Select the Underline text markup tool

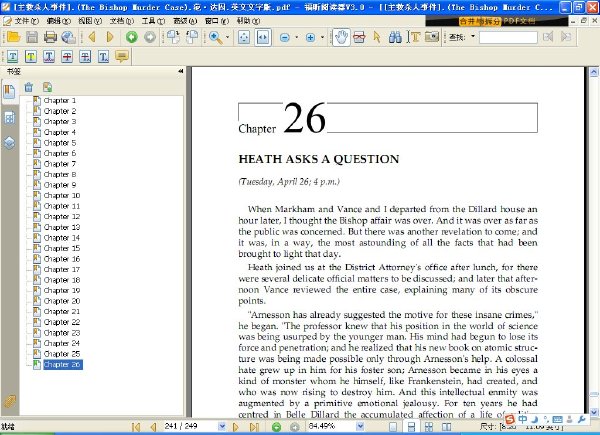click(13, 57)
